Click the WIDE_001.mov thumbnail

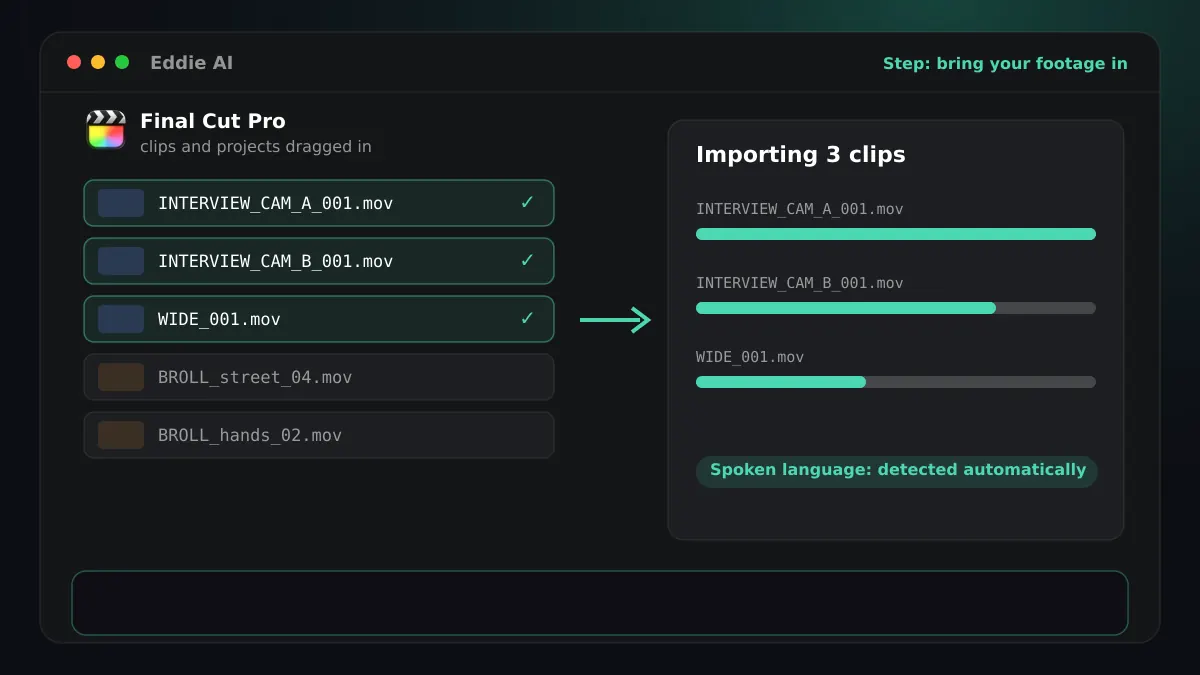[x=121, y=319]
